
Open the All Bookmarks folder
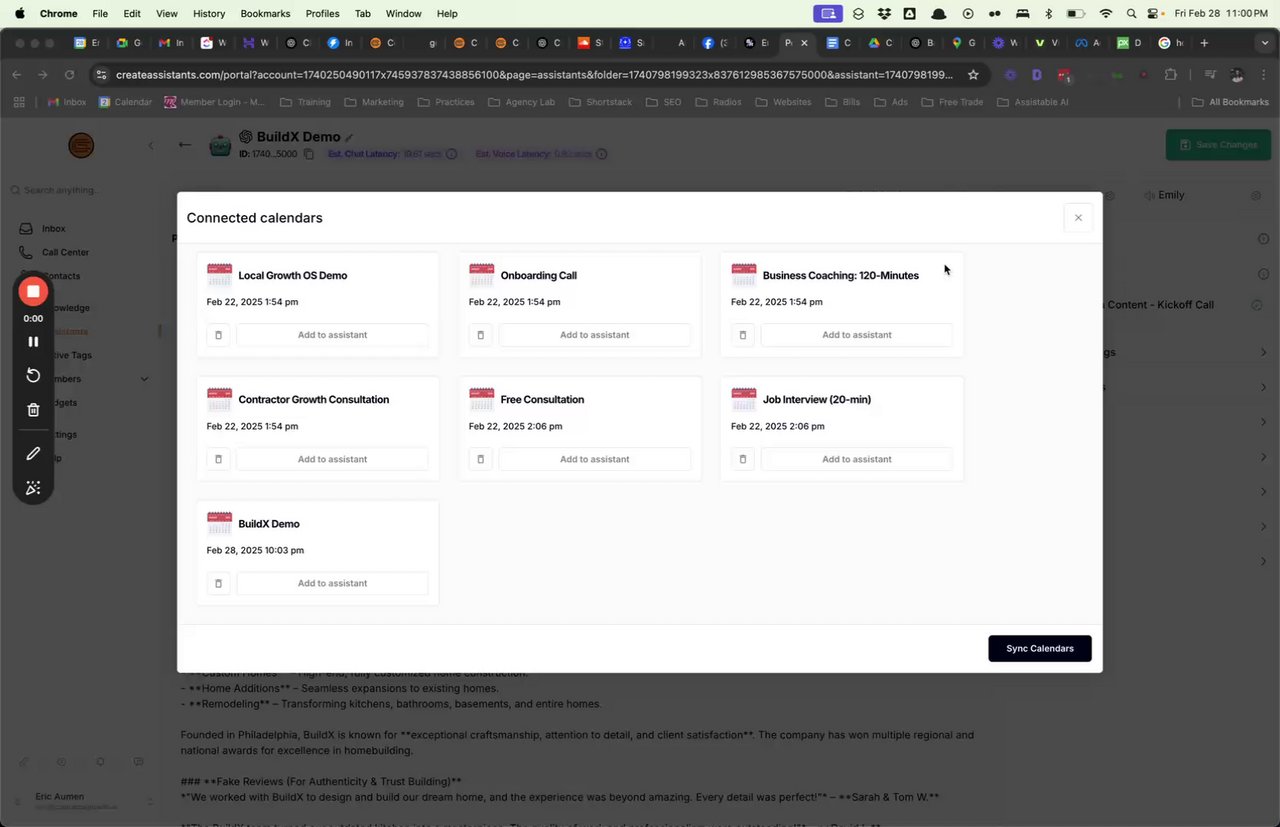(x=1229, y=101)
